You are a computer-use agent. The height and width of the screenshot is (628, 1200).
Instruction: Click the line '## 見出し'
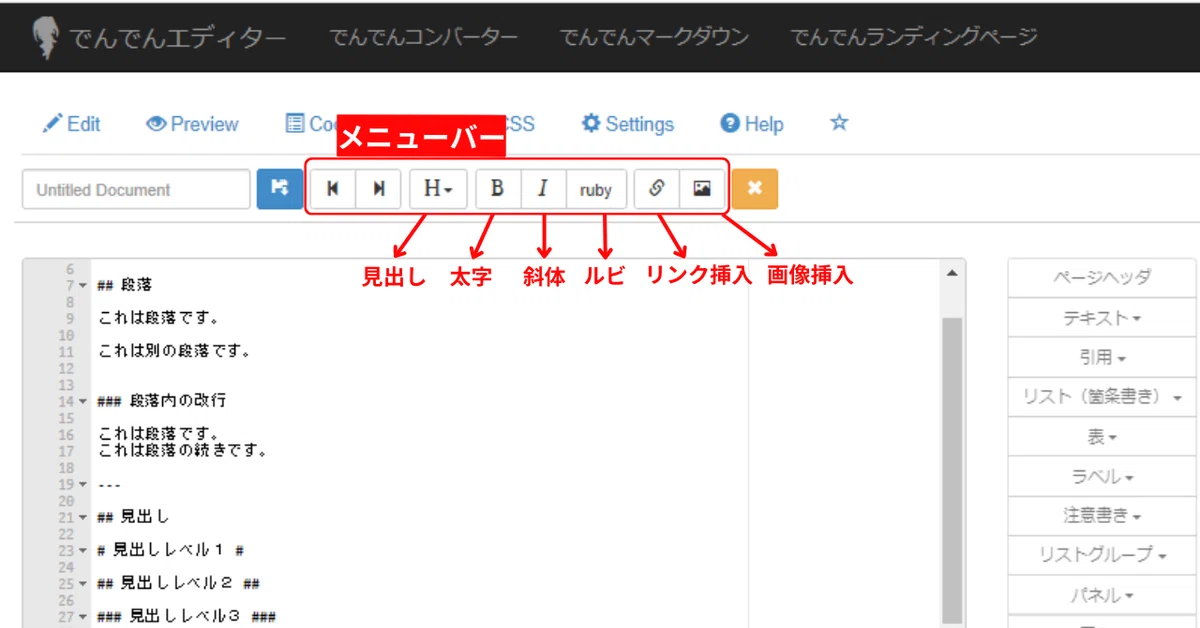pos(133,517)
